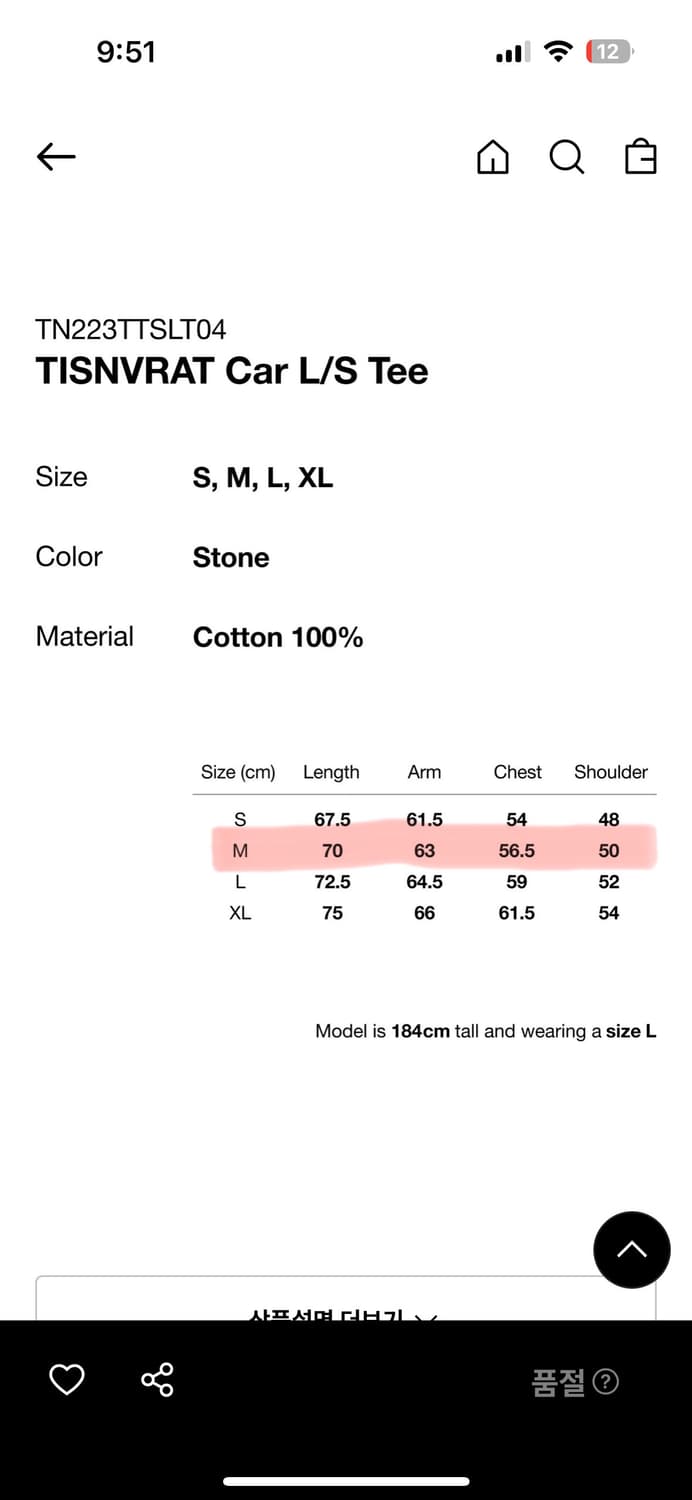Screen dimensions: 692x1500
Task: Tap the Cotton 100% material text
Action: [278, 637]
